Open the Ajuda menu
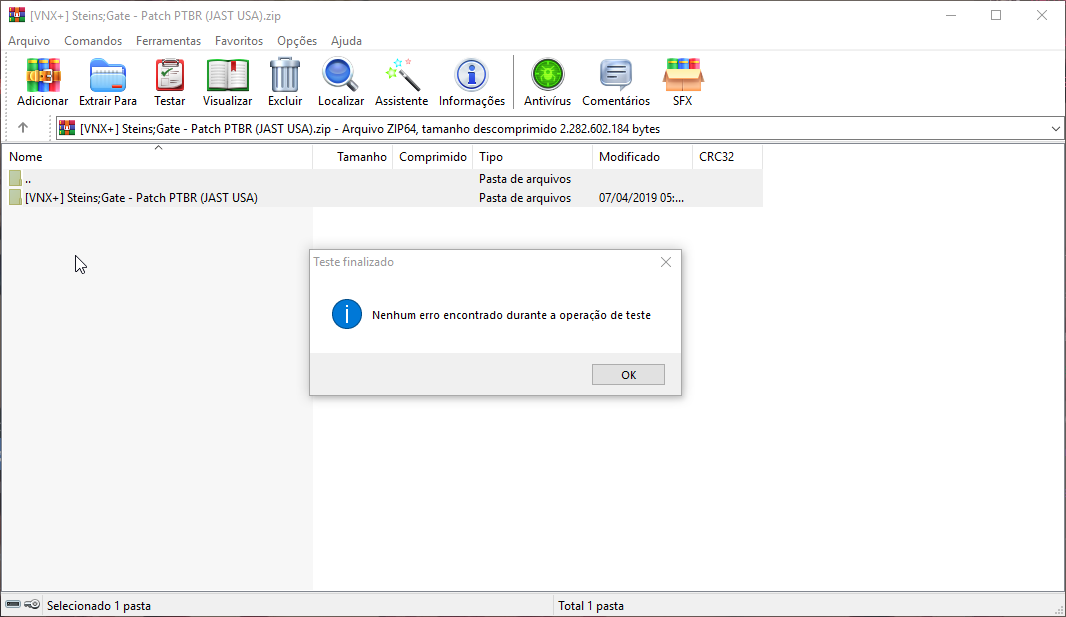1066x617 pixels. pyautogui.click(x=346, y=41)
